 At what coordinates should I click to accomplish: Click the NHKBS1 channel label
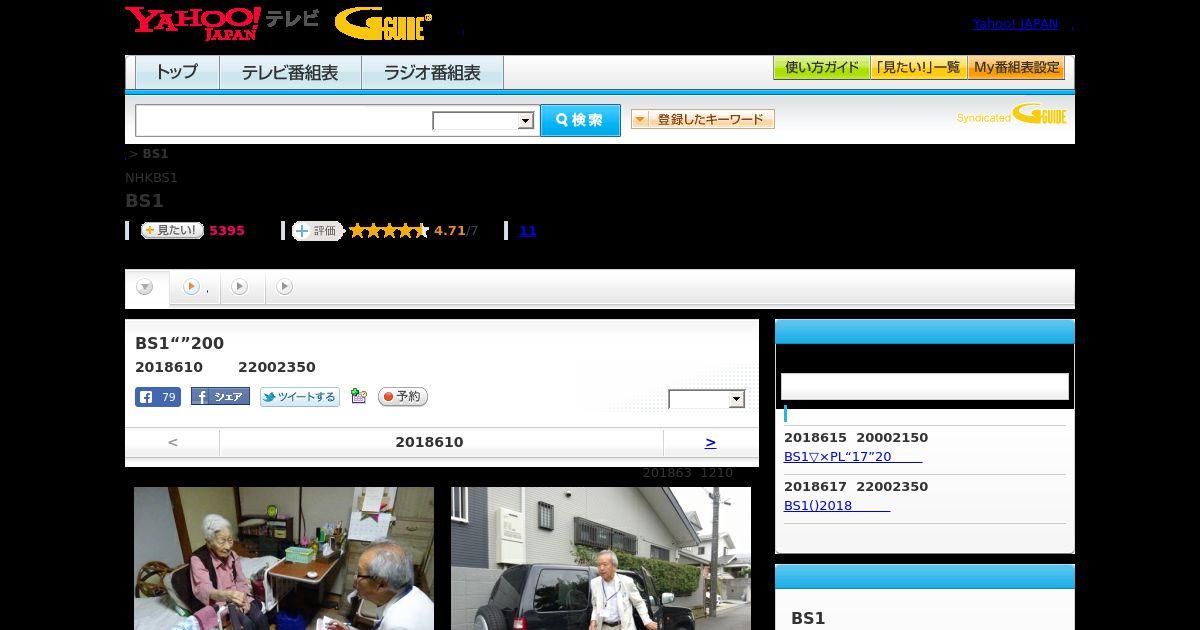point(151,178)
